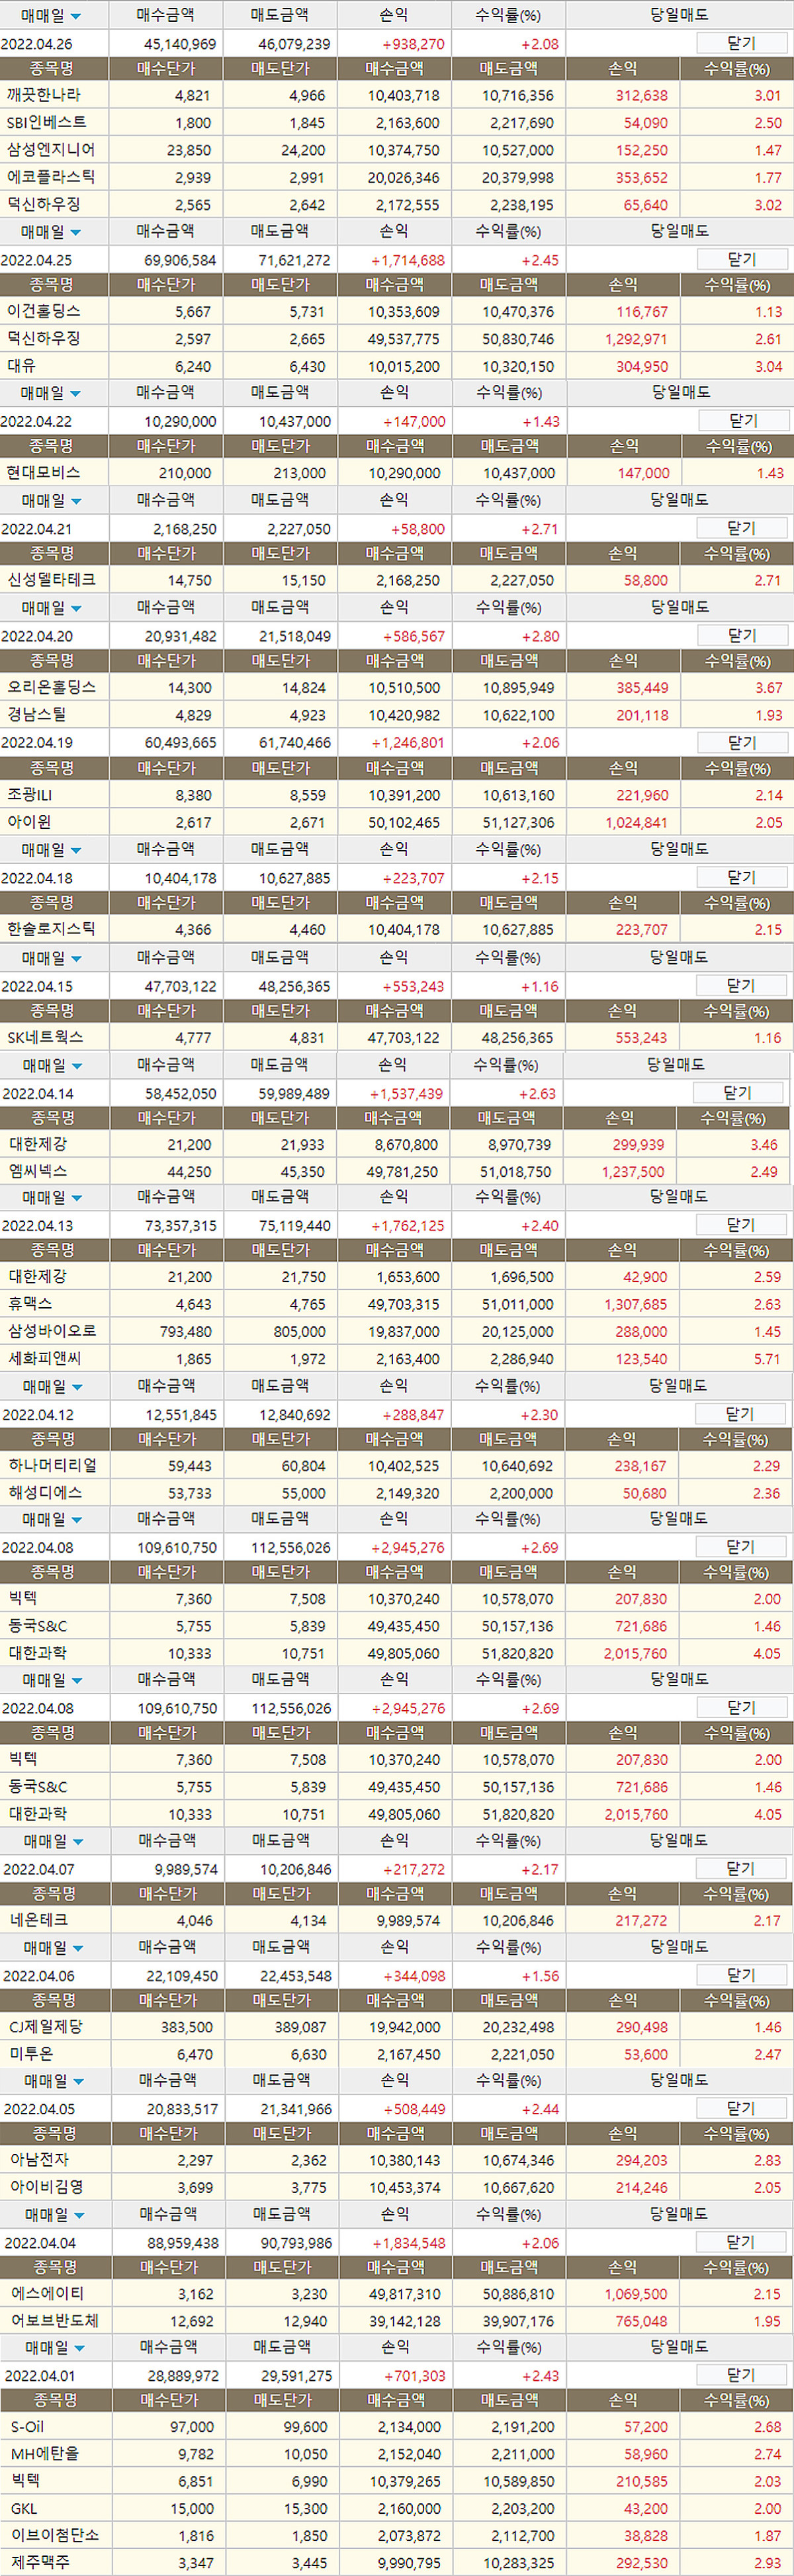The image size is (794, 2576).
Task: Select the 제주맥주 row at bottom
Action: click(40, 2562)
